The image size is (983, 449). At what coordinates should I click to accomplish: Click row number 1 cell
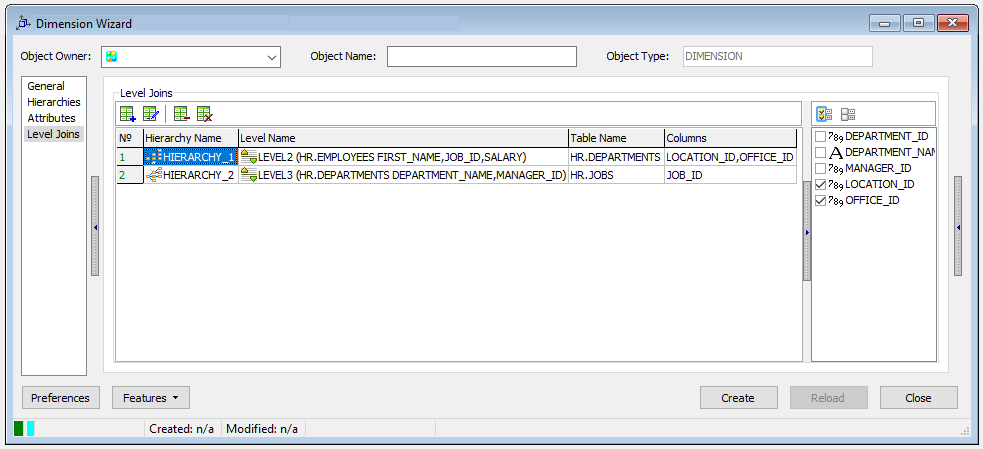[130, 157]
